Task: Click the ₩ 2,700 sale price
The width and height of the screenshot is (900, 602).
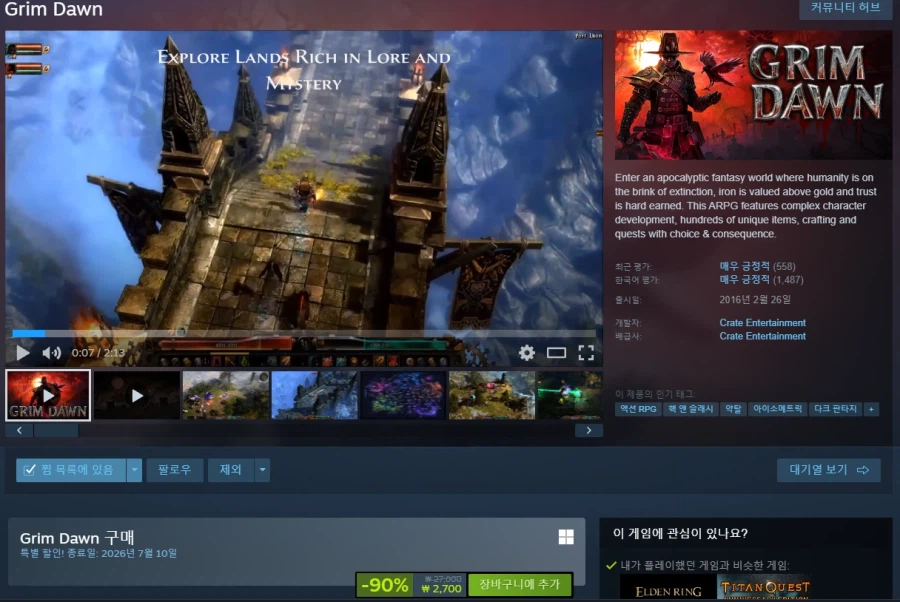Action: [x=441, y=589]
